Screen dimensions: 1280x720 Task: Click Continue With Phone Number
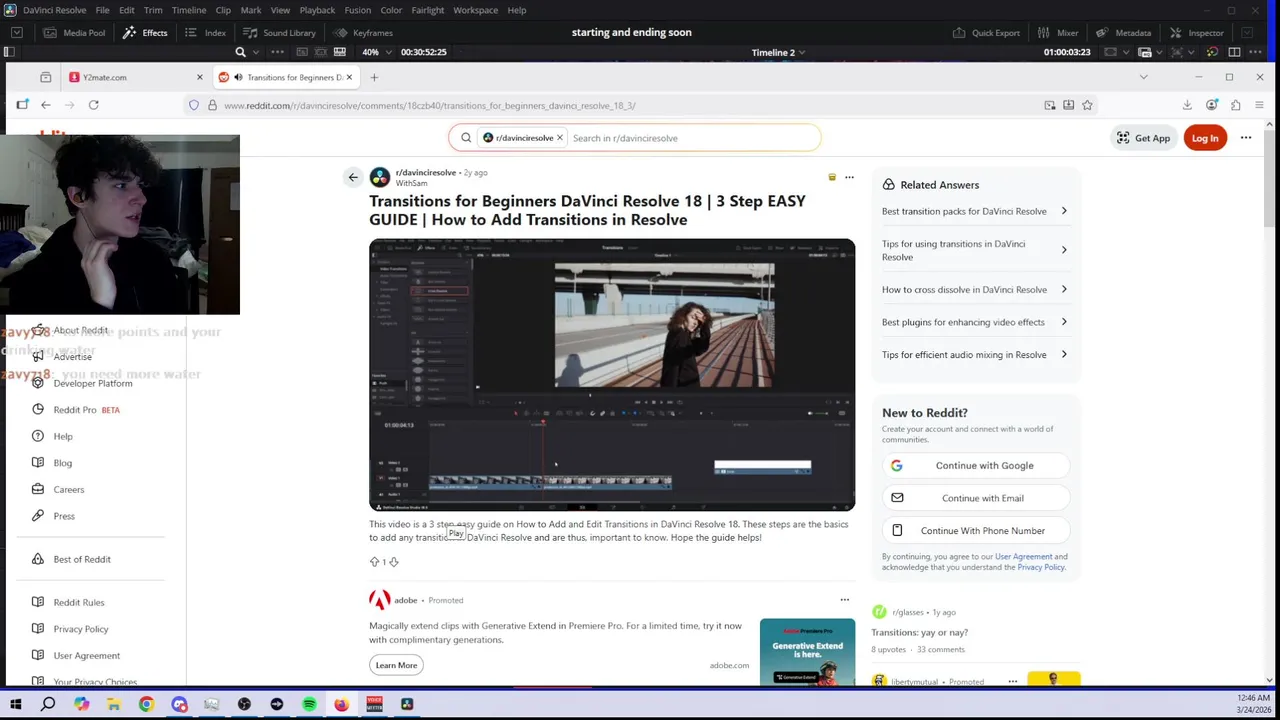point(976,531)
